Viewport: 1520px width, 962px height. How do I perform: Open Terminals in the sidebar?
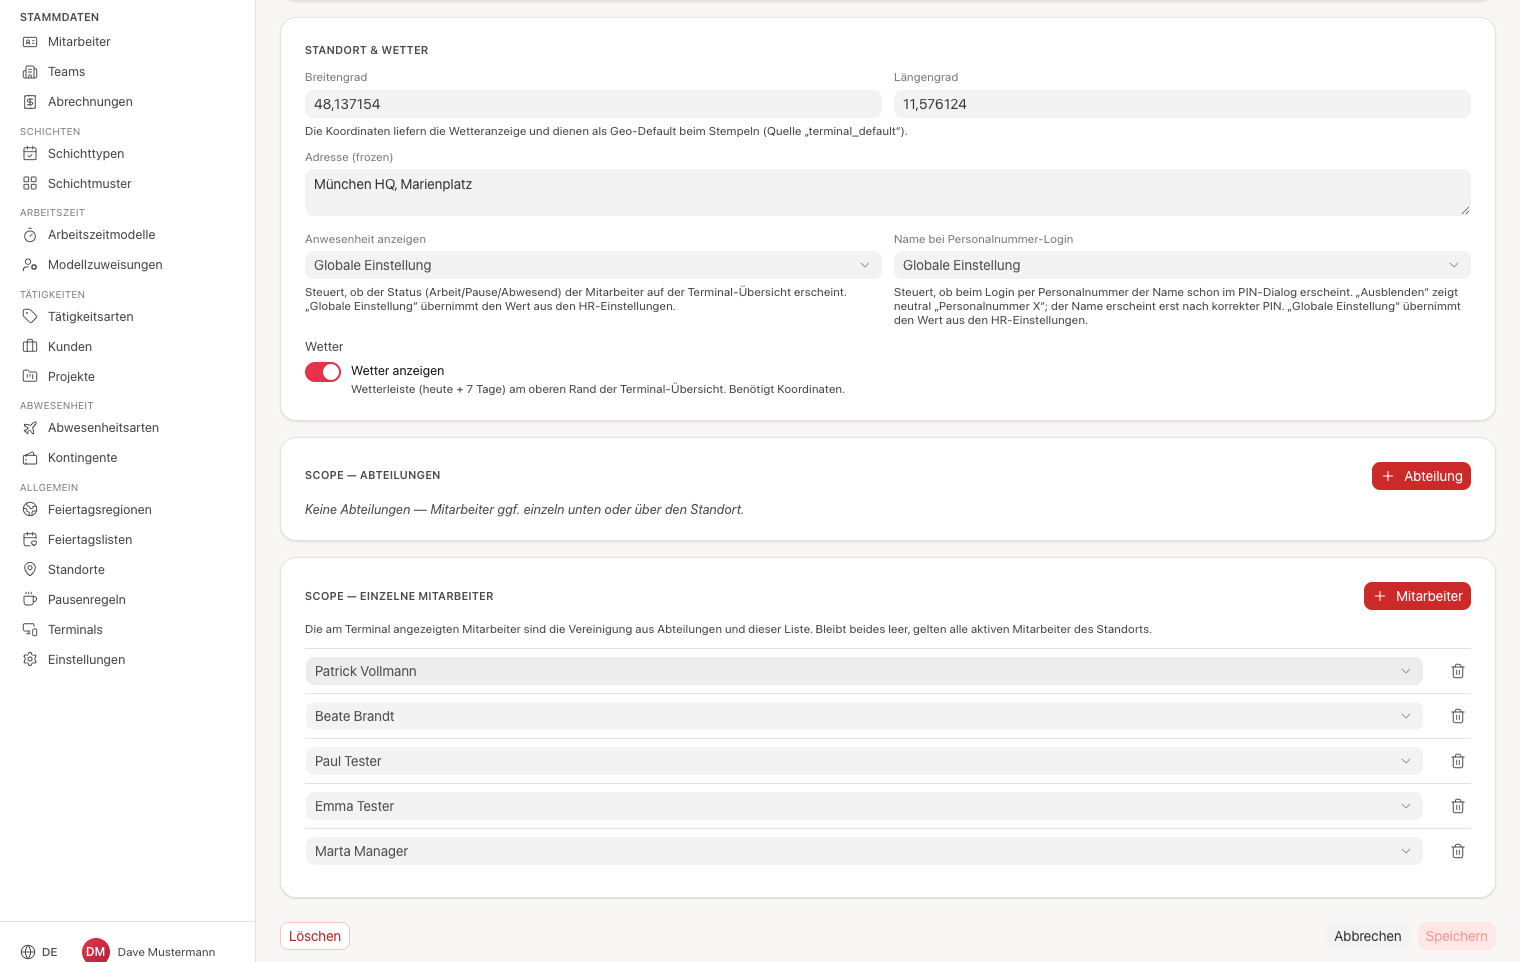(75, 630)
